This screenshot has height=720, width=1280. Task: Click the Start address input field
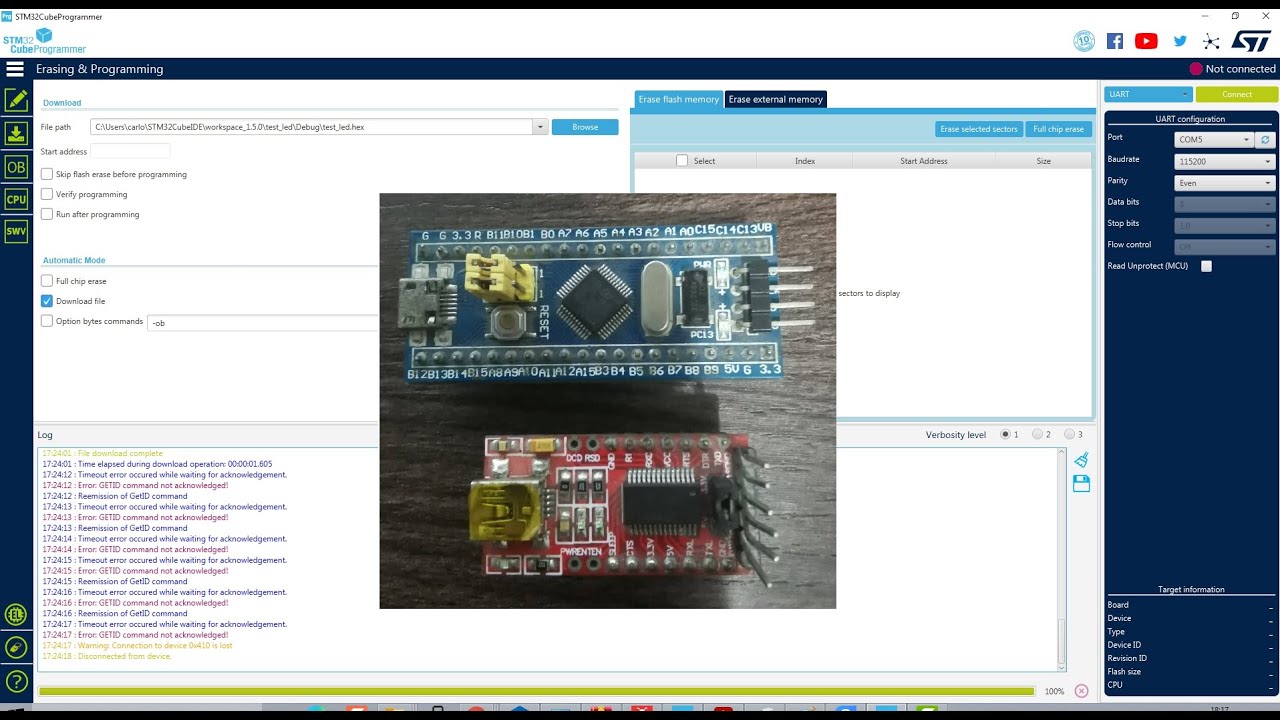click(130, 151)
